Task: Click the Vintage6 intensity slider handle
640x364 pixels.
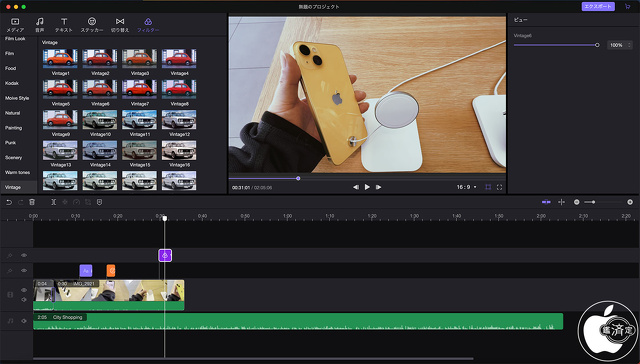Action: 597,45
